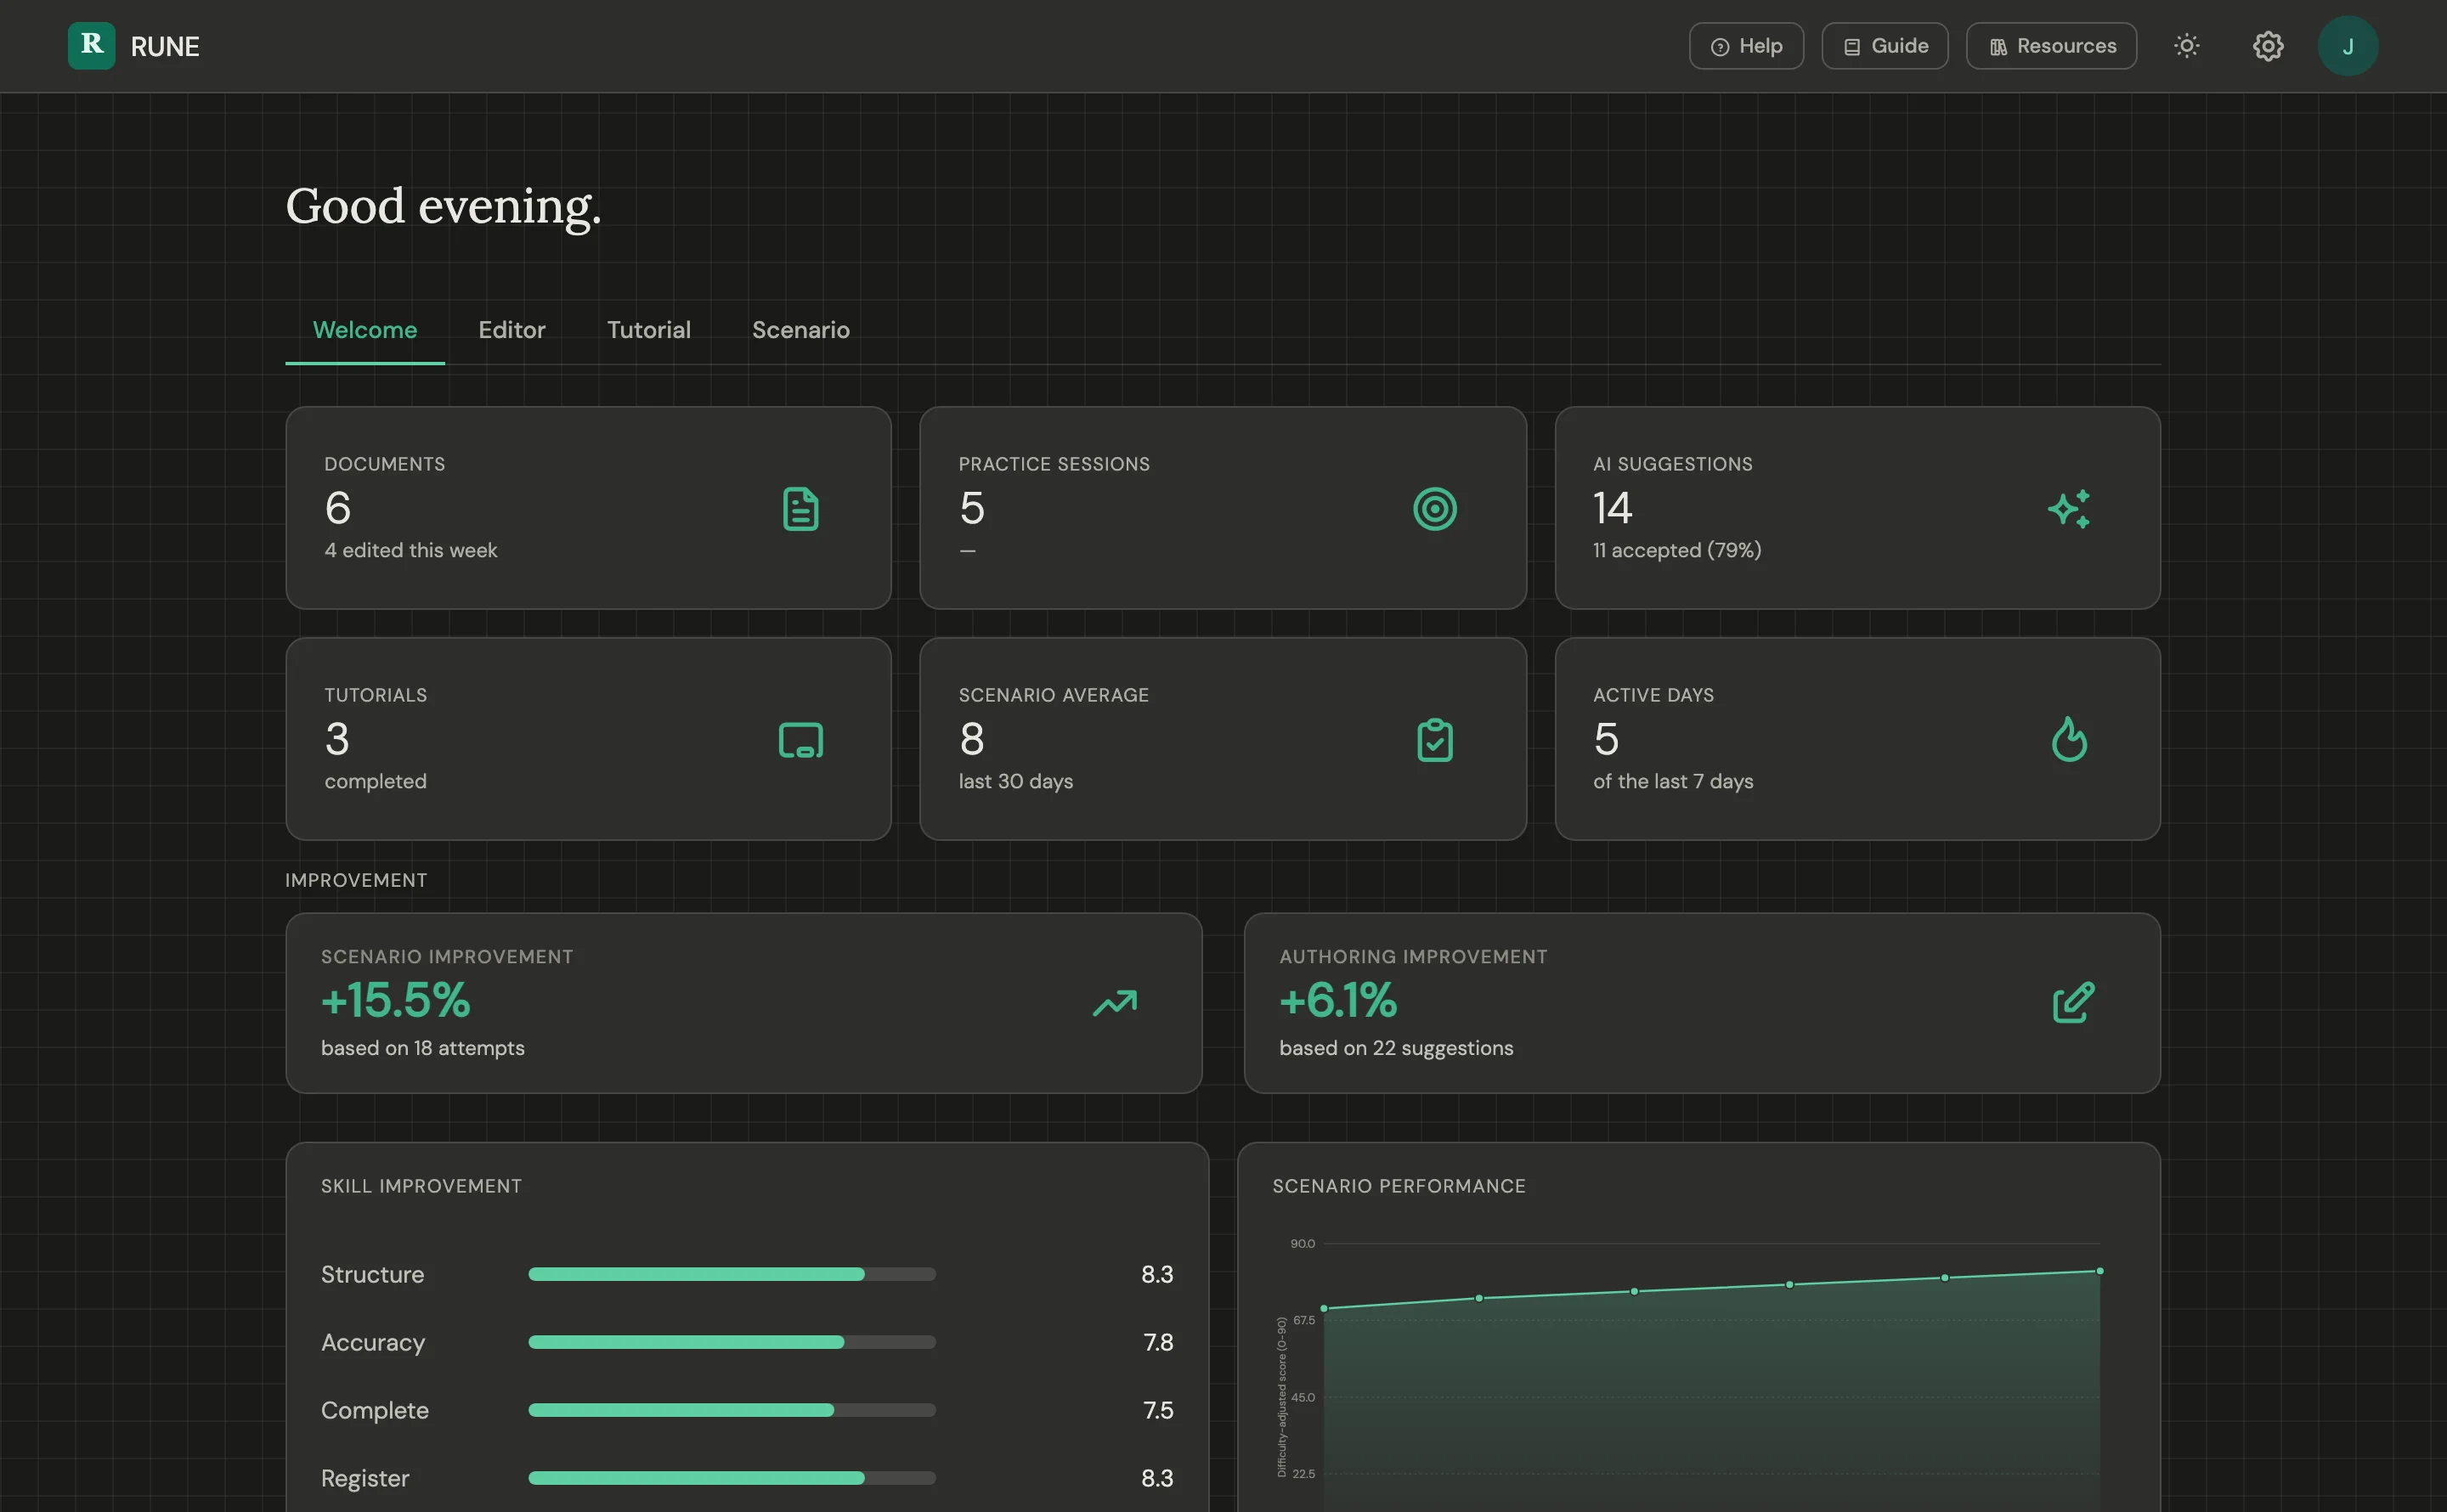2447x1512 pixels.
Task: Click the first data point on Scenario Performance chart
Action: (x=1324, y=1308)
